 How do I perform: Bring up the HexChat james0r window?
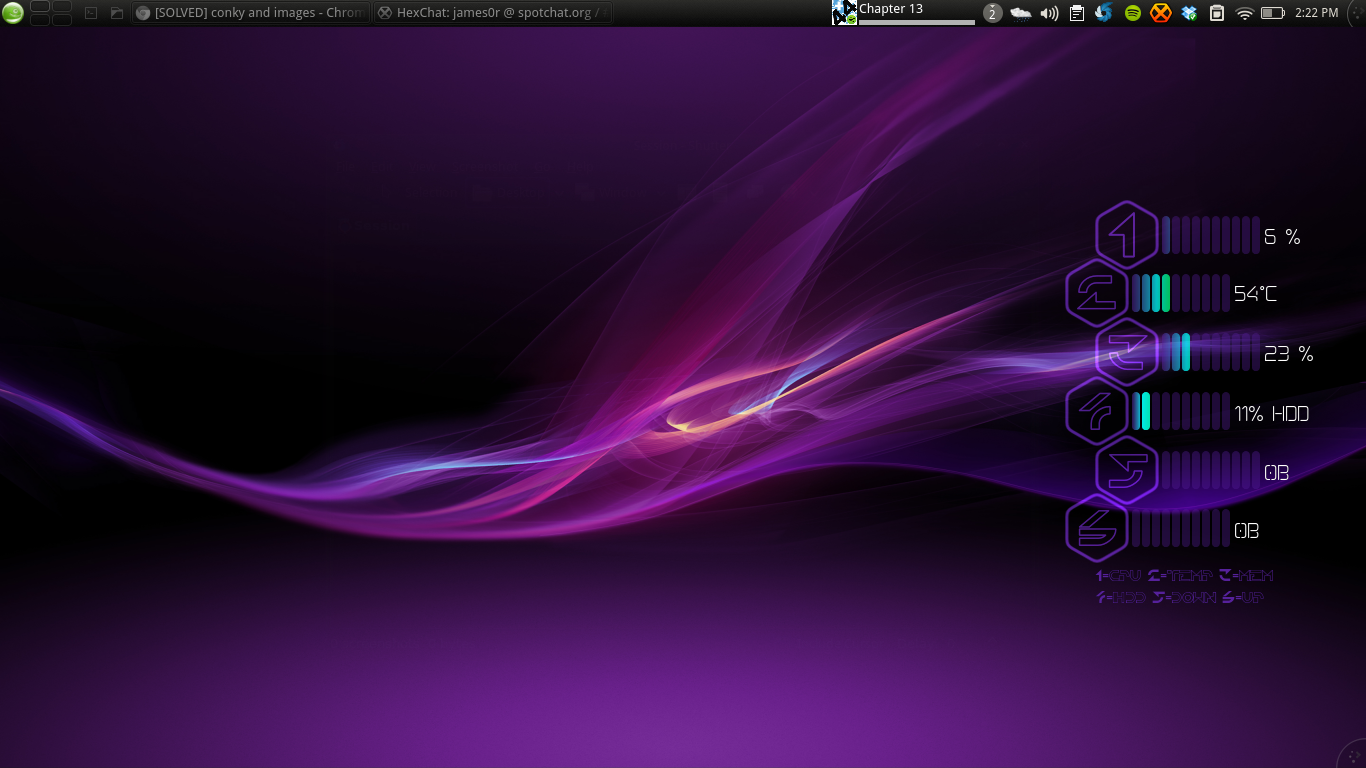pos(492,13)
